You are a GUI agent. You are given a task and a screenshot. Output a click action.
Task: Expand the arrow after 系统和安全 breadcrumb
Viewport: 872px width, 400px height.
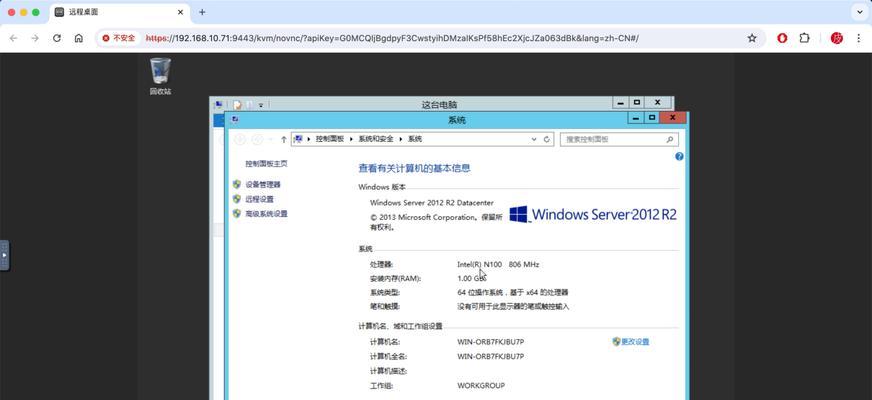(x=400, y=139)
